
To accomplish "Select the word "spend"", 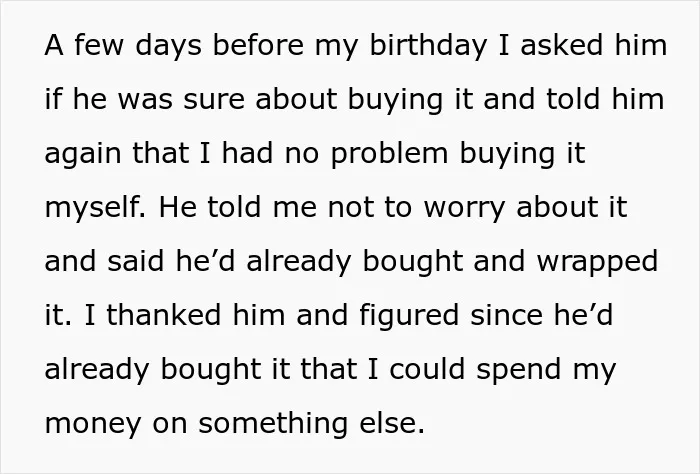I will 518,372.
